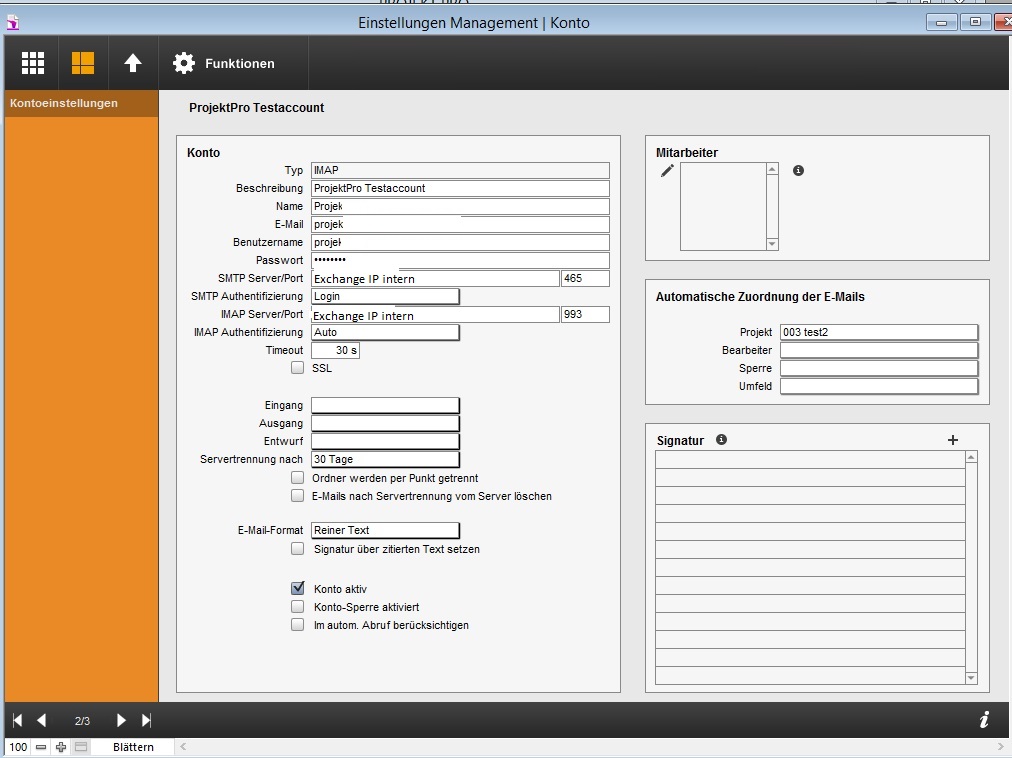
Task: Edit Mitarbeiter with the pencil icon
Action: (x=667, y=170)
